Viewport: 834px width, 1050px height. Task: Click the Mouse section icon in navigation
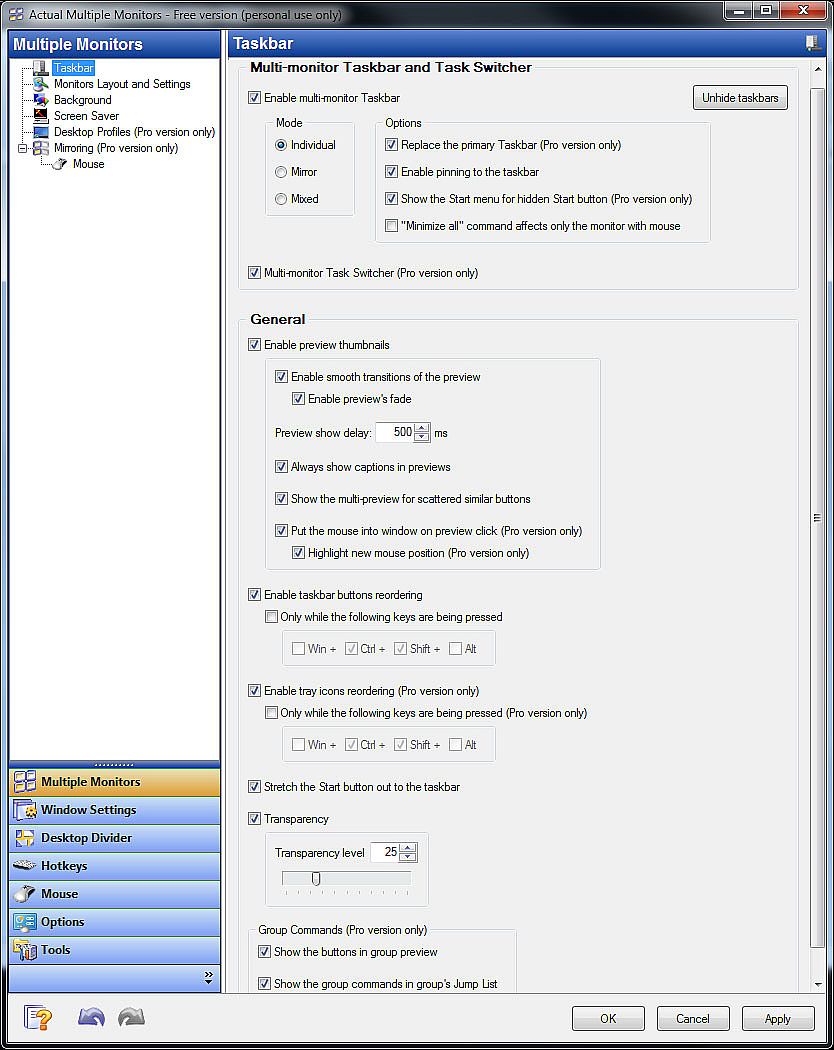pyautogui.click(x=25, y=894)
